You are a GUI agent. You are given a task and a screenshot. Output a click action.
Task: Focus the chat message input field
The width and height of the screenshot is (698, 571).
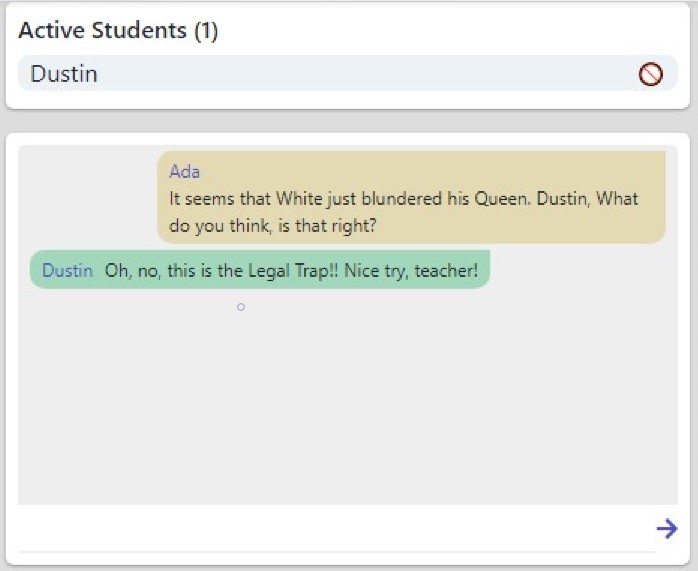tap(330, 528)
